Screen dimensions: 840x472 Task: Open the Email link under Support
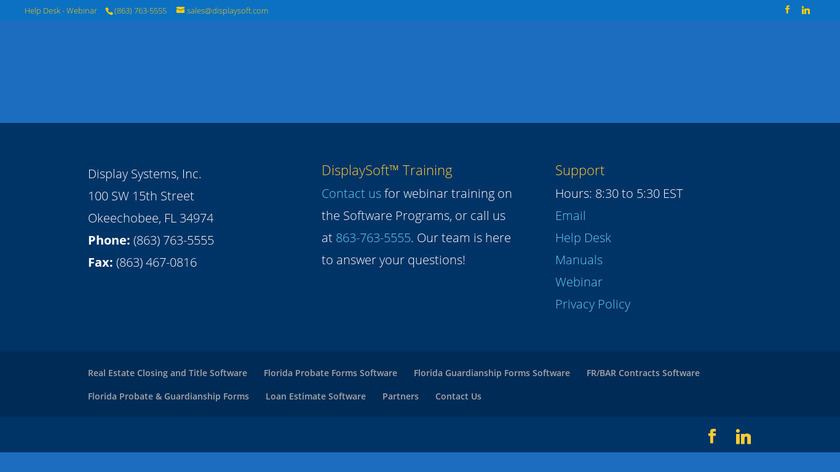(x=570, y=216)
